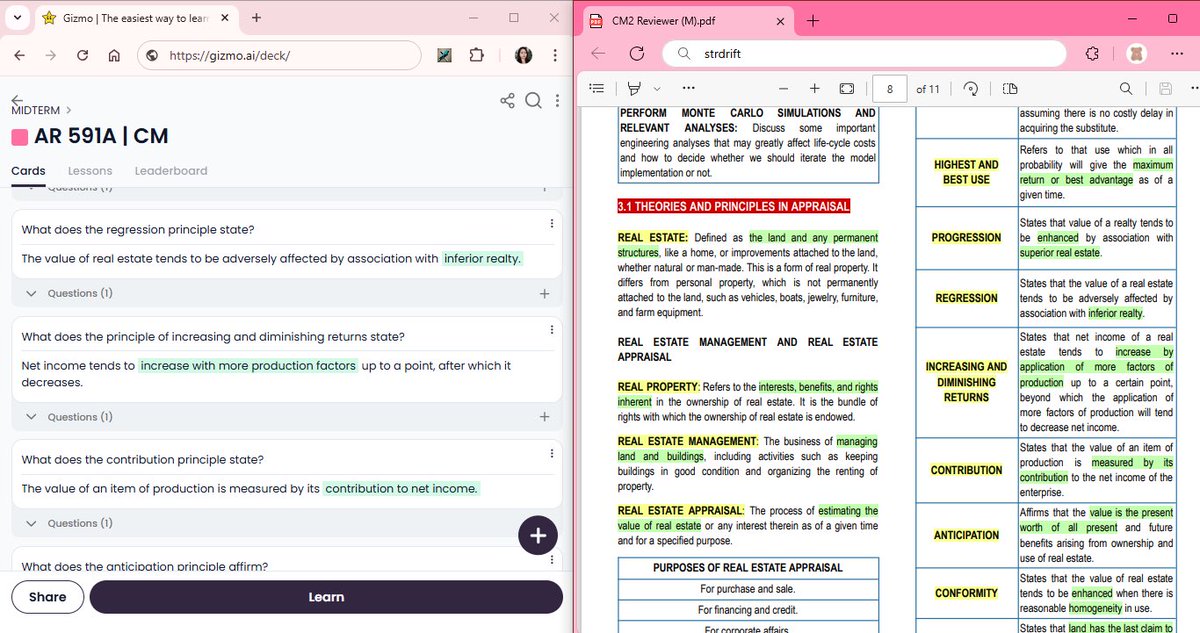
Task: Start the Learn session
Action: (326, 597)
